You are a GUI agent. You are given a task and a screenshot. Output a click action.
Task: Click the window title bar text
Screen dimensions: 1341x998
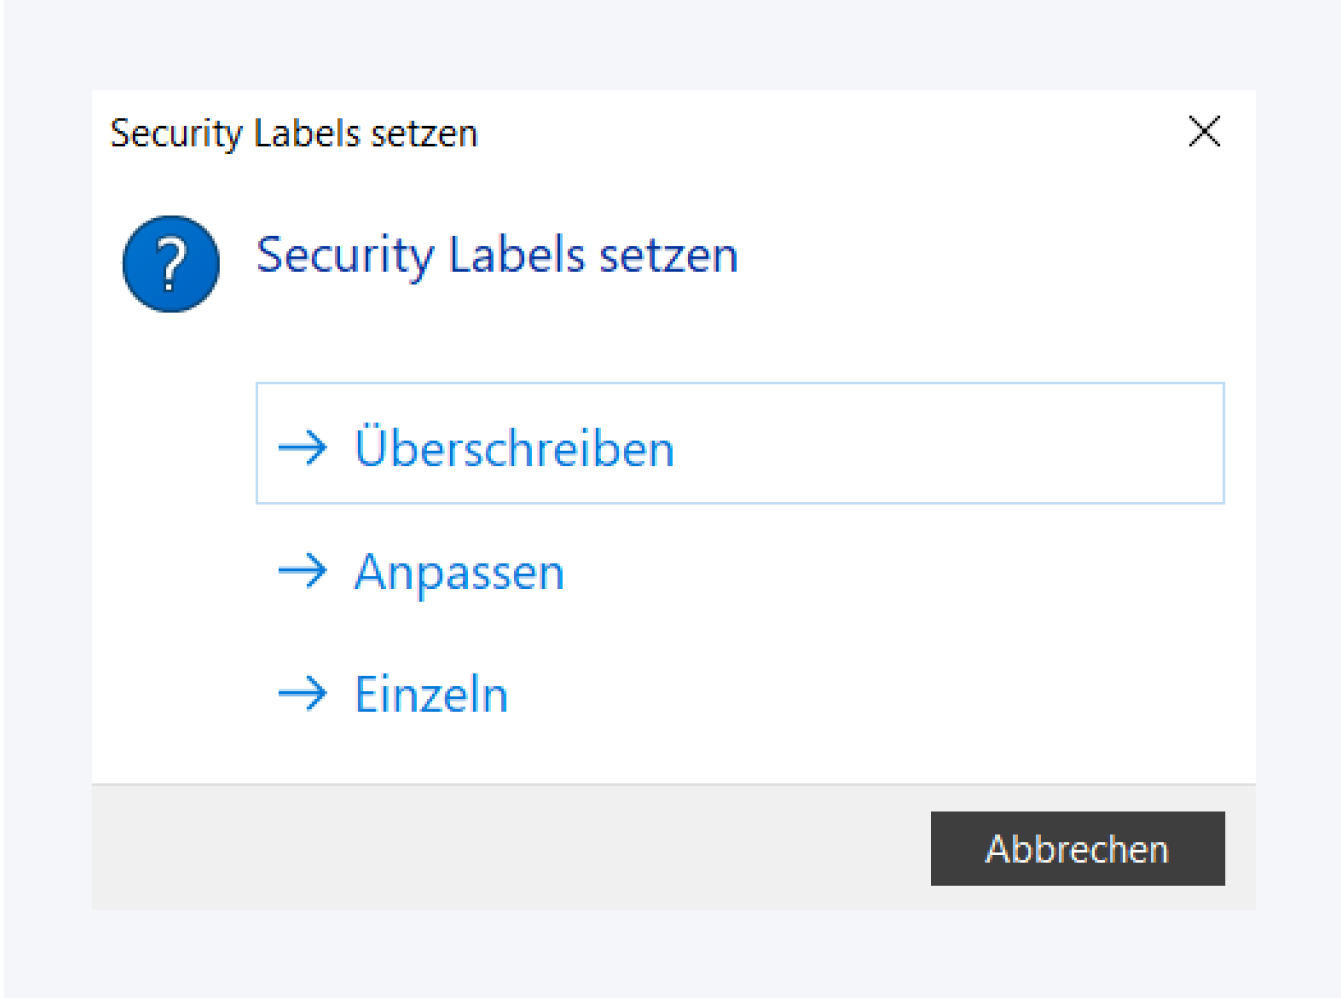coord(294,133)
